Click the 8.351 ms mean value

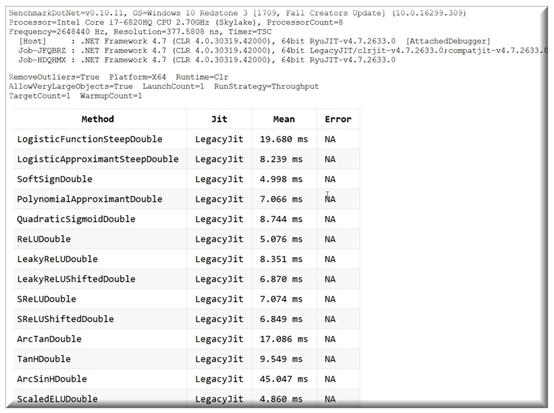tap(281, 259)
